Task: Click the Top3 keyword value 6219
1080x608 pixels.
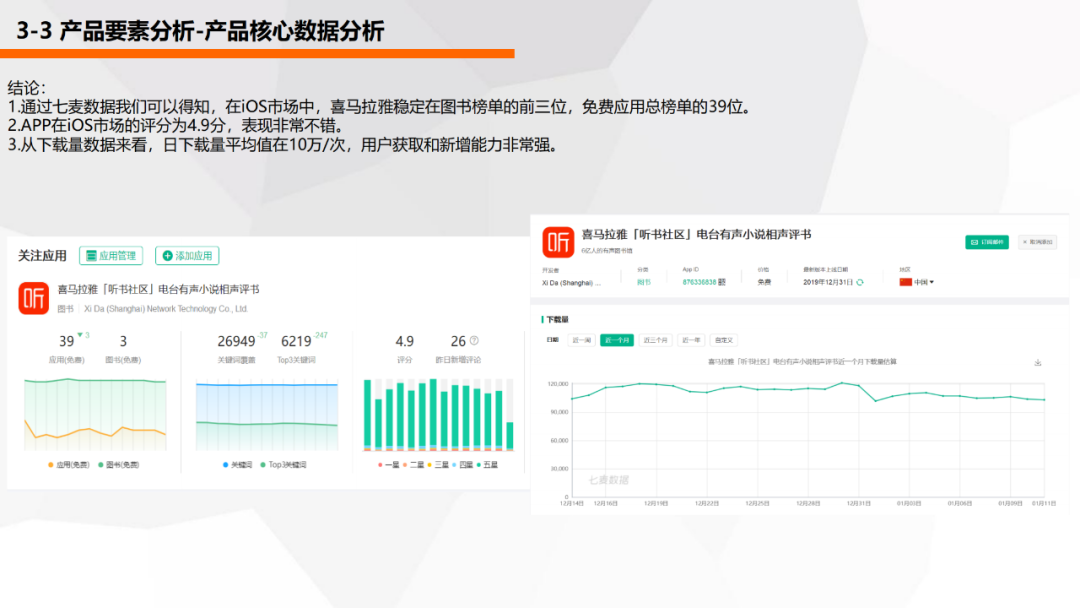Action: (296, 342)
